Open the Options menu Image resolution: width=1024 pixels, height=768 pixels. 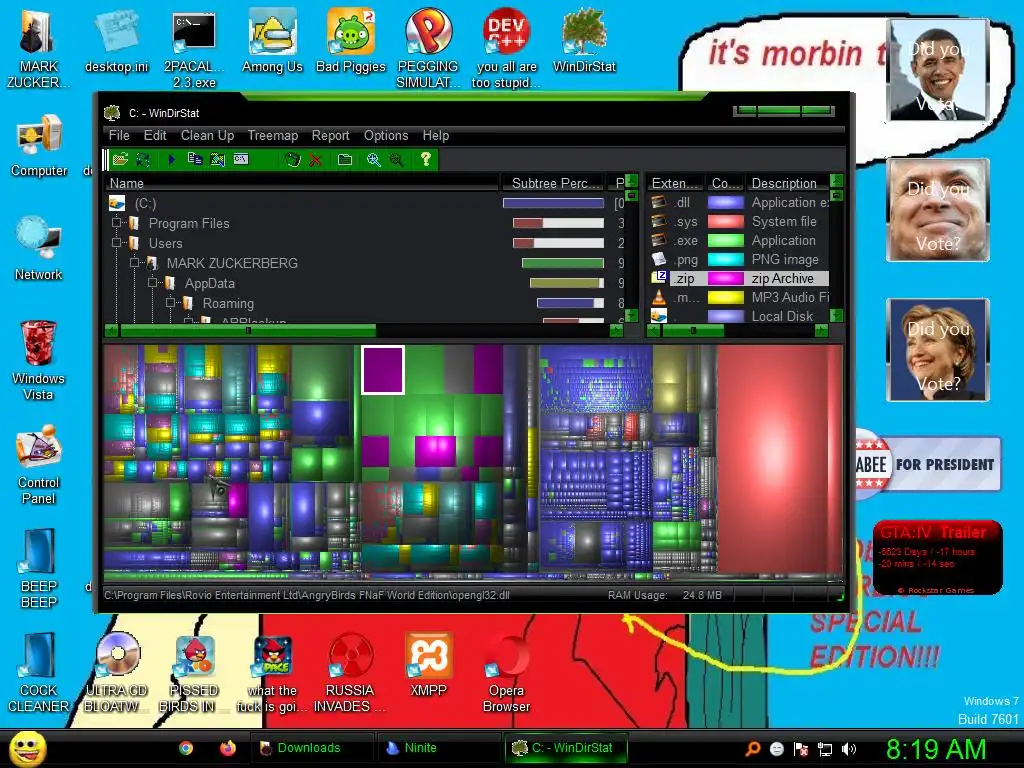pyautogui.click(x=386, y=135)
